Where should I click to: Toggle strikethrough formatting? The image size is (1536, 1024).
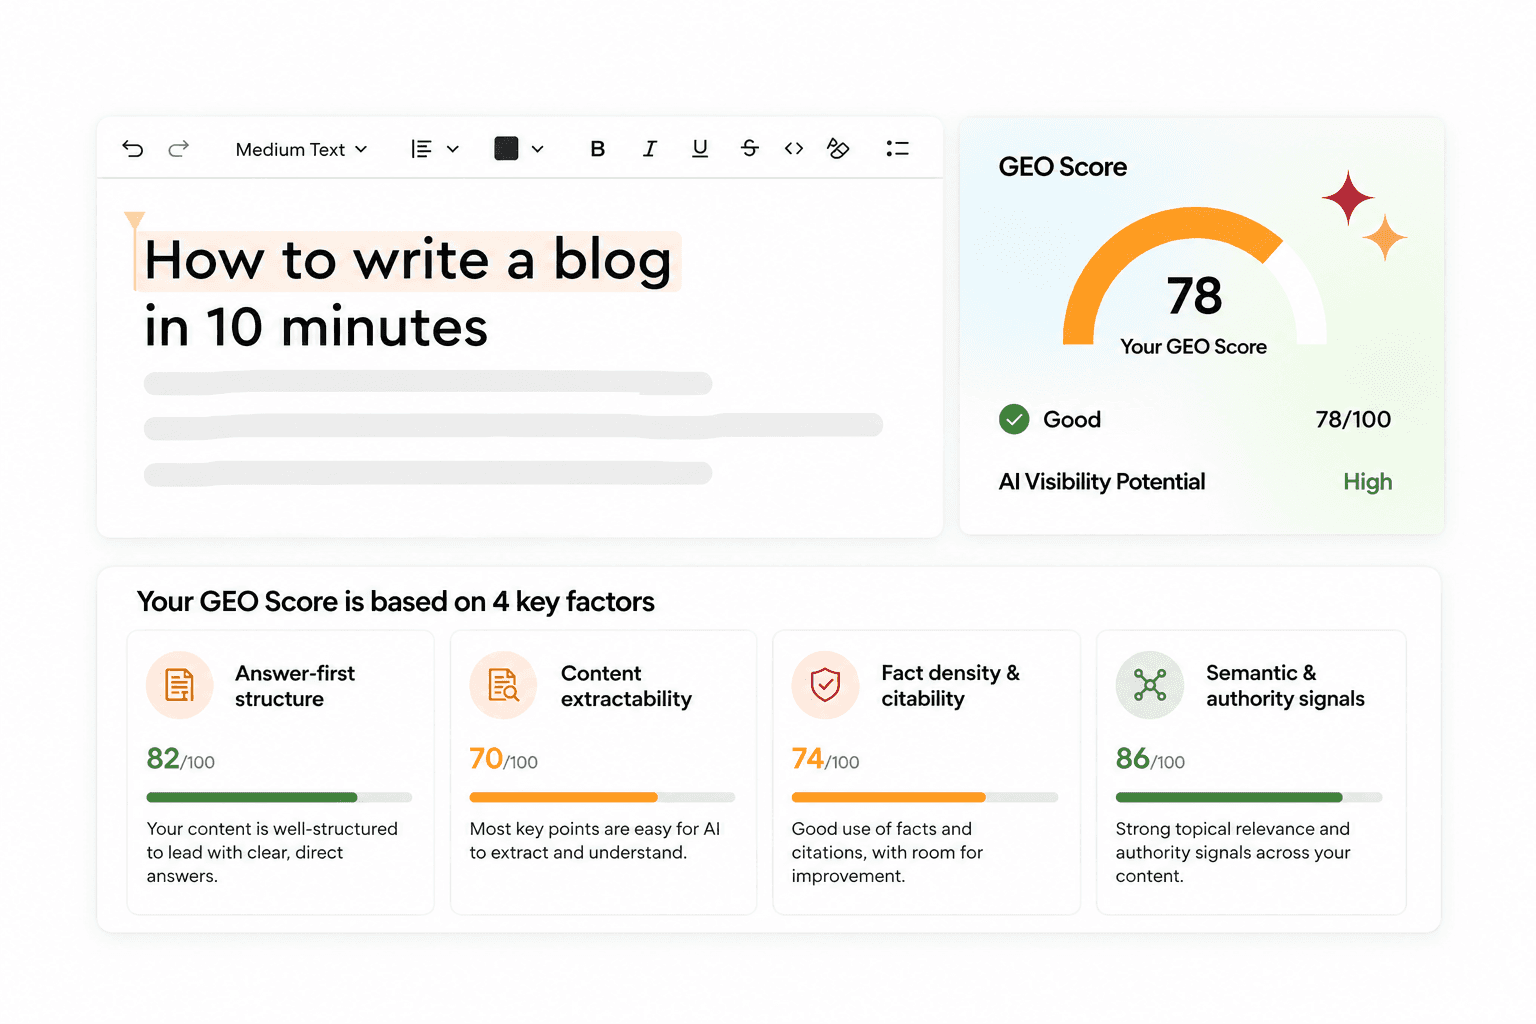[x=750, y=148]
